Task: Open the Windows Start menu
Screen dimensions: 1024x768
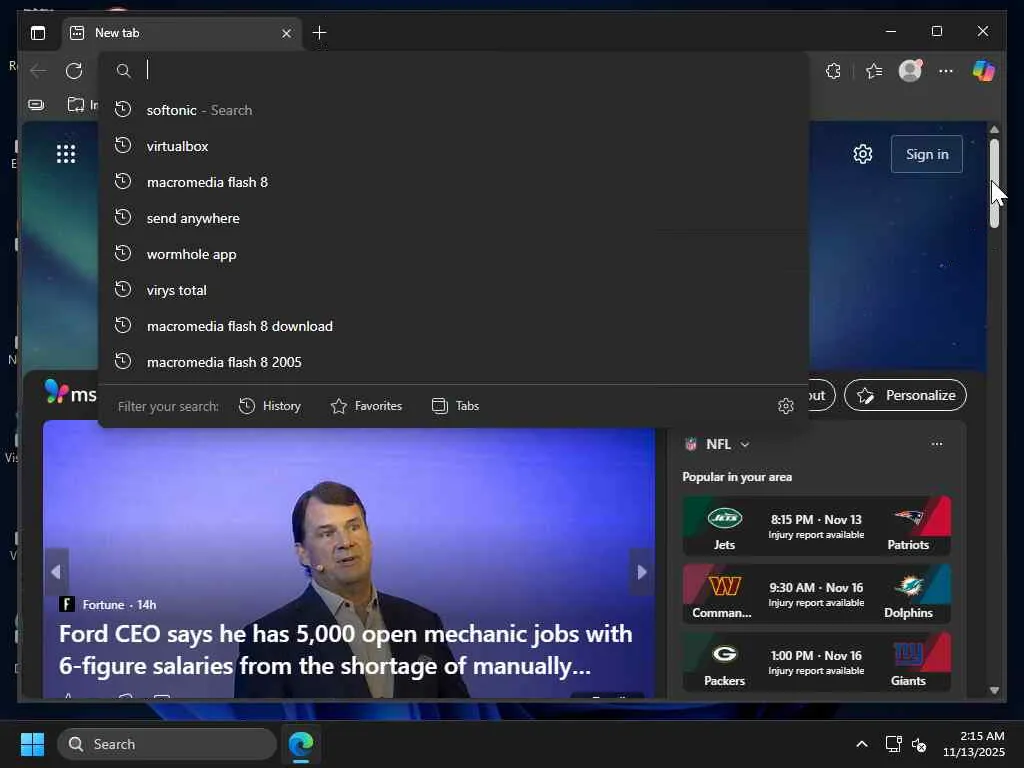Action: (x=32, y=744)
